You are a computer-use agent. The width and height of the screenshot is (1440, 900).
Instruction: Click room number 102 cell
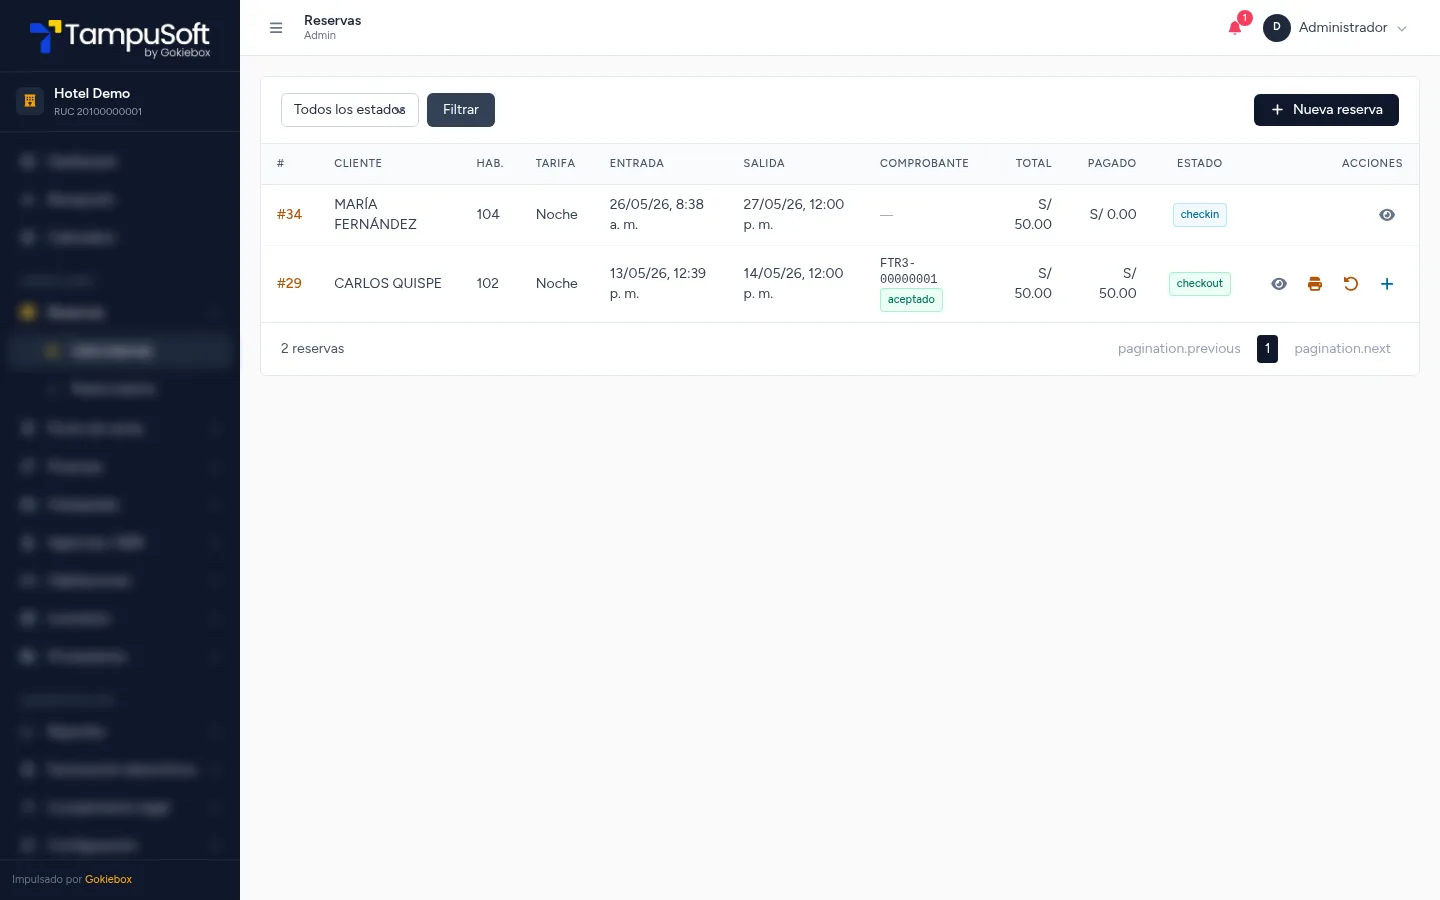[x=488, y=284]
